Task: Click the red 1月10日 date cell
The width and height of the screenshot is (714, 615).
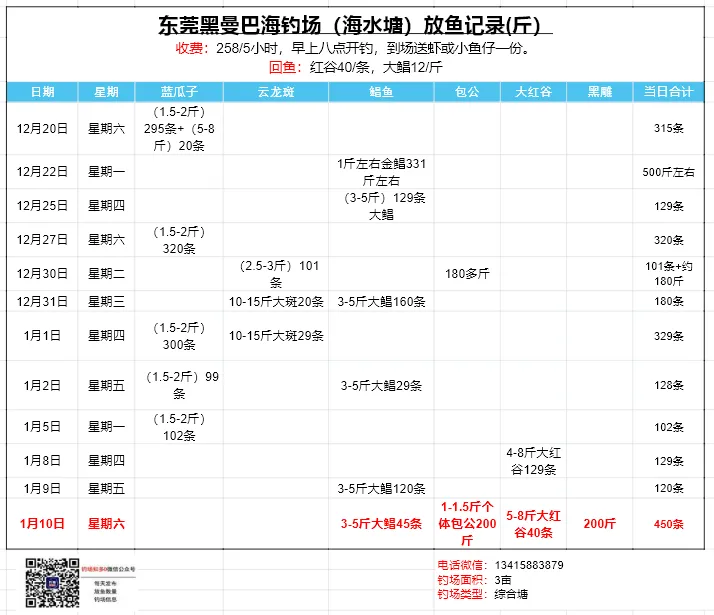Action: point(42,524)
